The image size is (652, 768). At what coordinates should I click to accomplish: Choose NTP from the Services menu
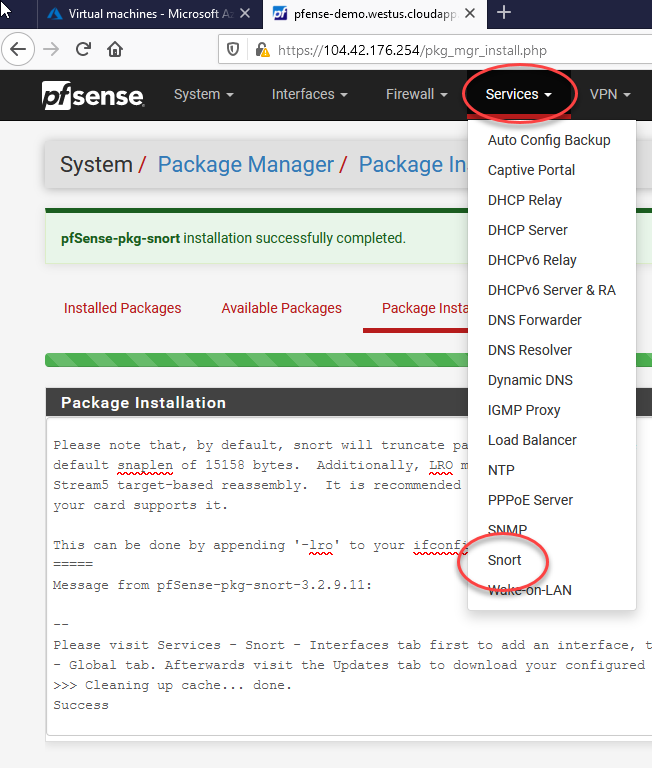tap(501, 470)
